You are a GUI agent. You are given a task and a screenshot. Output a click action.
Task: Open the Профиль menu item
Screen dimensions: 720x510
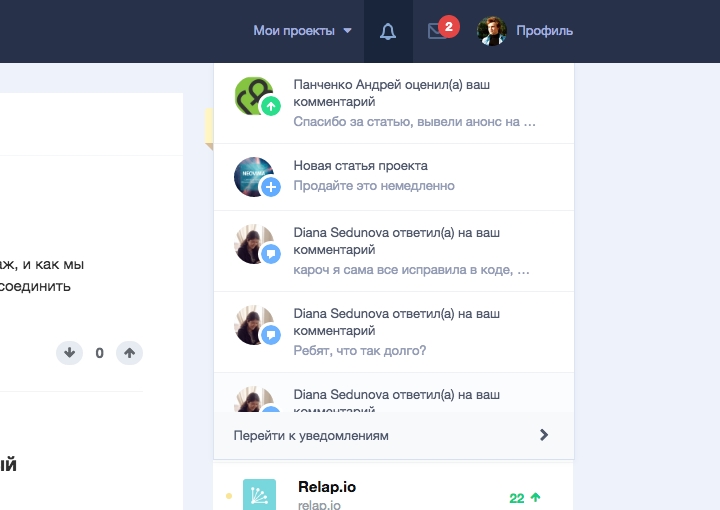pos(544,31)
